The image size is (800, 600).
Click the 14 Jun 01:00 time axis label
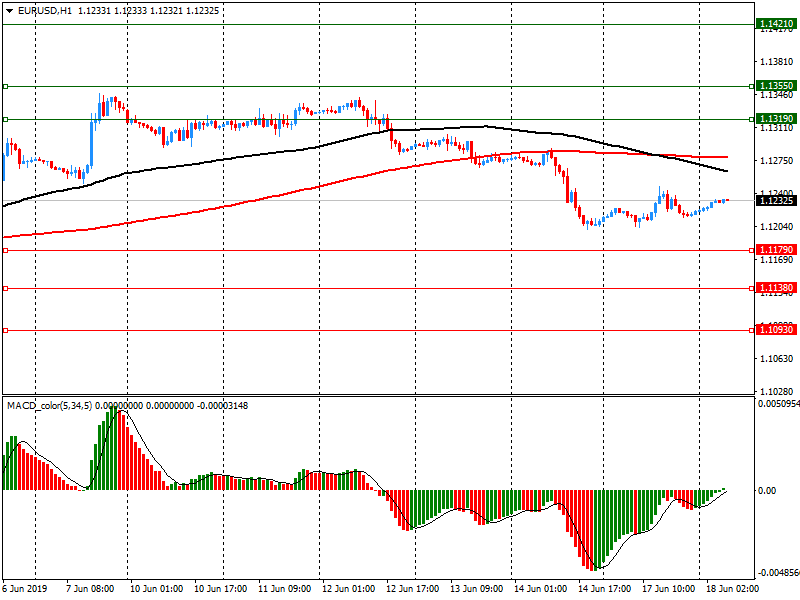click(540, 588)
